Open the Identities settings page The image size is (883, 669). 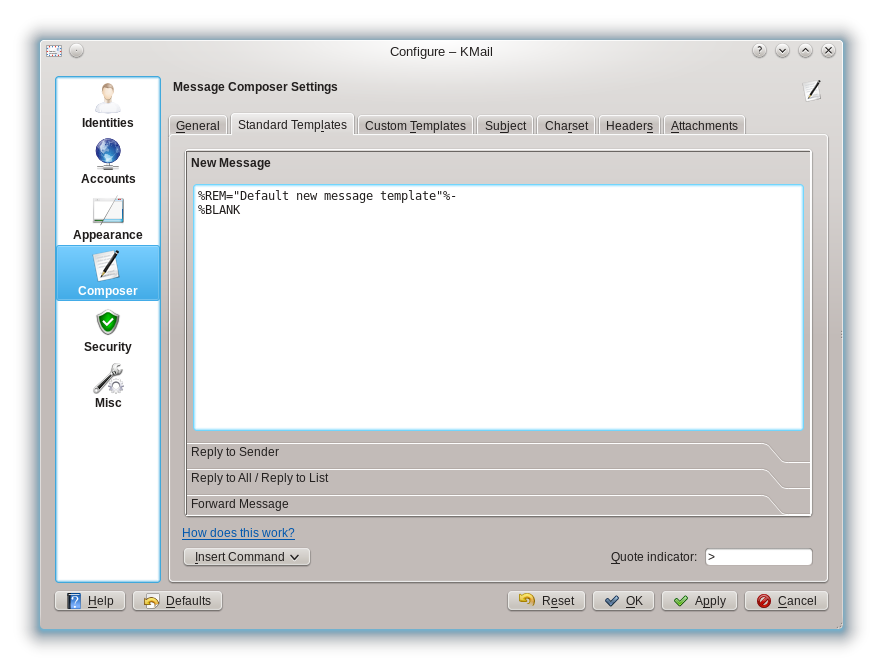107,105
